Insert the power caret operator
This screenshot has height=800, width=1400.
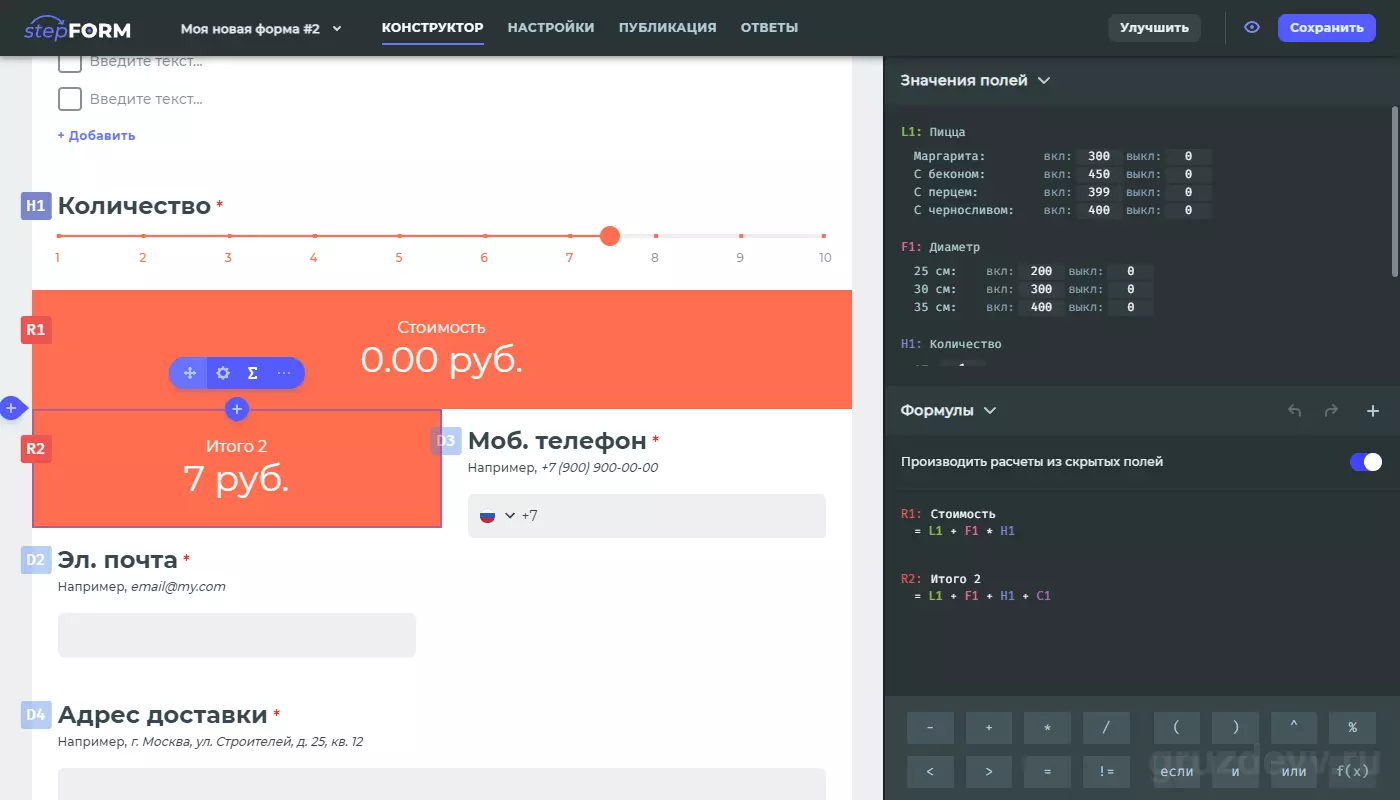(x=1294, y=728)
